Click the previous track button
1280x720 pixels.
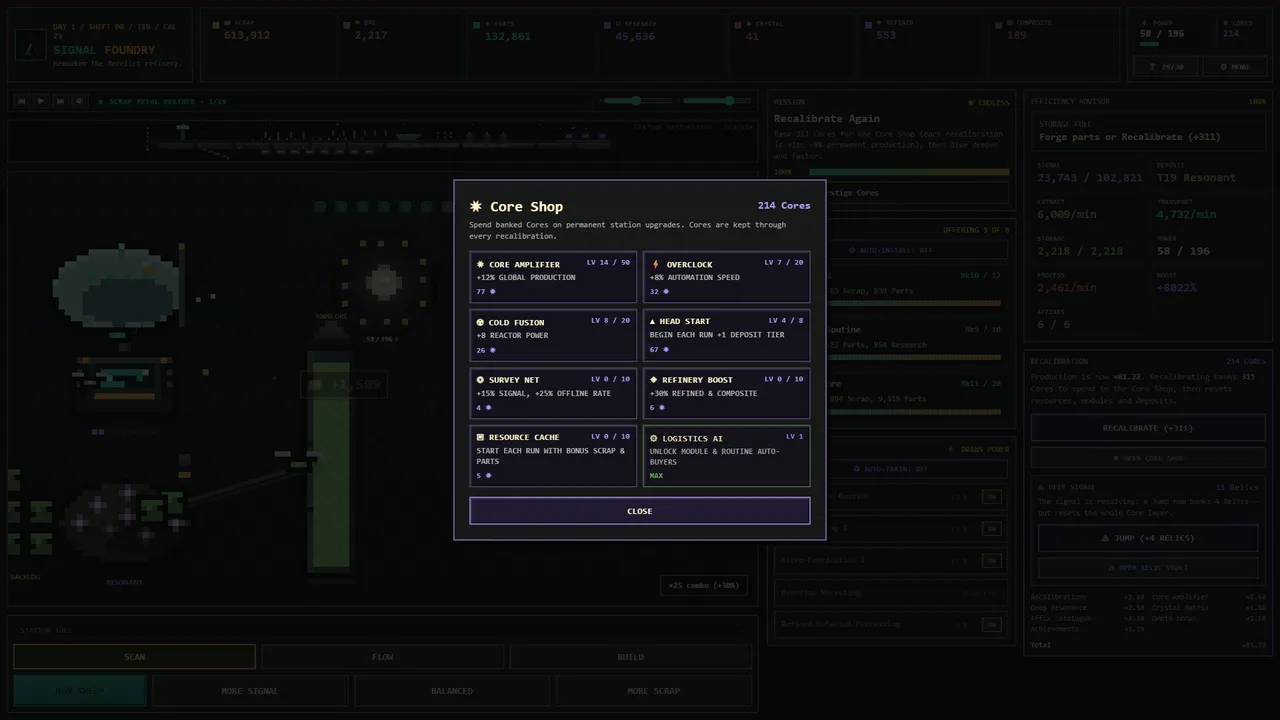[x=21, y=101]
